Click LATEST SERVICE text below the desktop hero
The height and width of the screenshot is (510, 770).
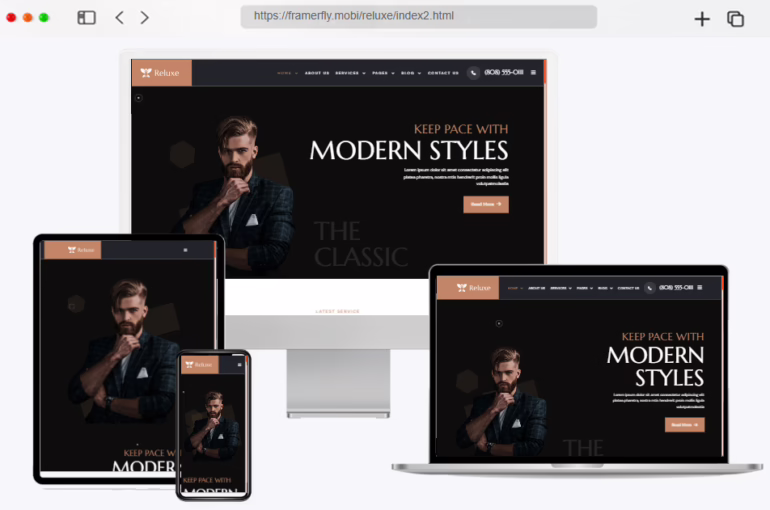[x=337, y=311]
